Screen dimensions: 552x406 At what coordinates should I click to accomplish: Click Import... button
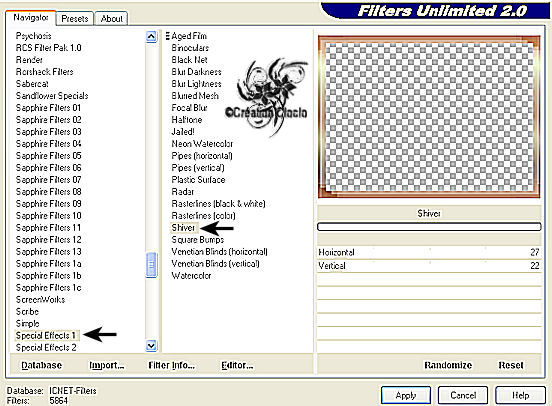coord(107,365)
